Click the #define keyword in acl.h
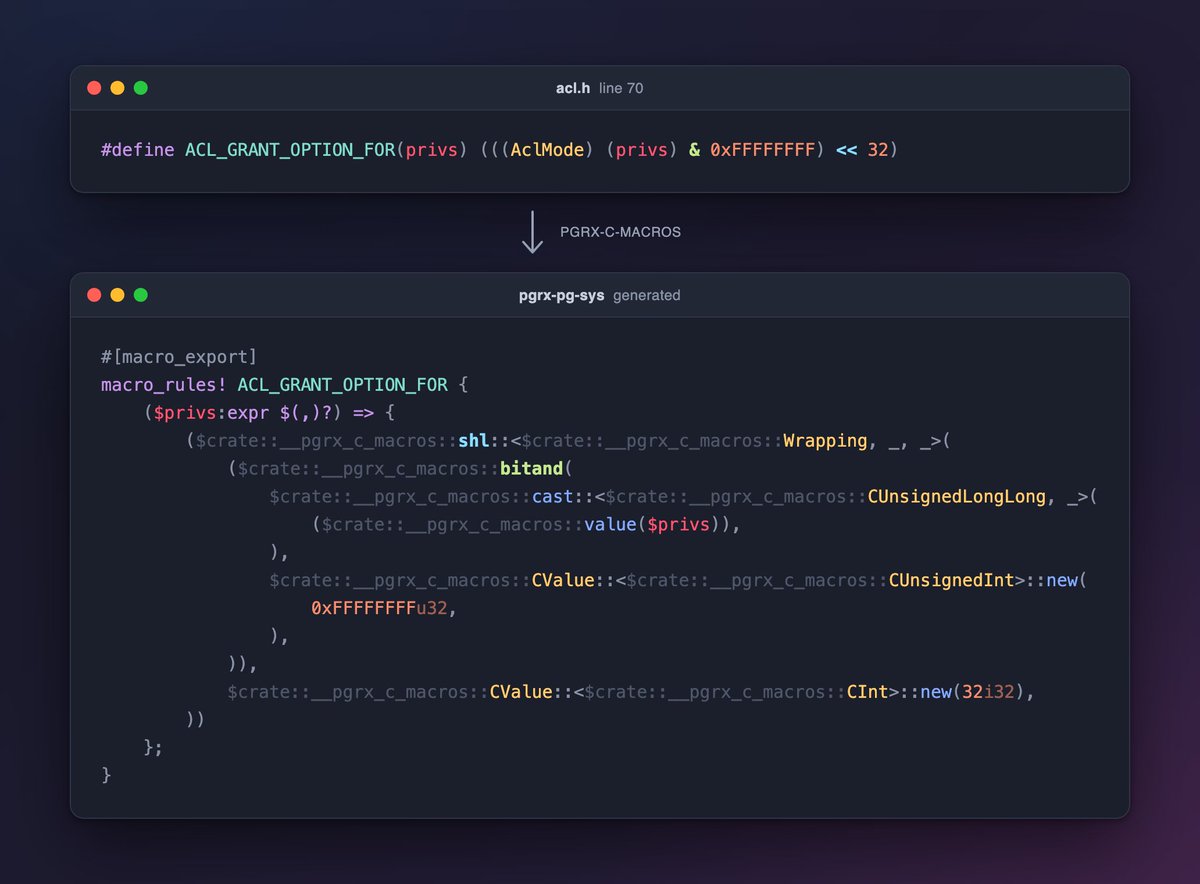 [138, 150]
